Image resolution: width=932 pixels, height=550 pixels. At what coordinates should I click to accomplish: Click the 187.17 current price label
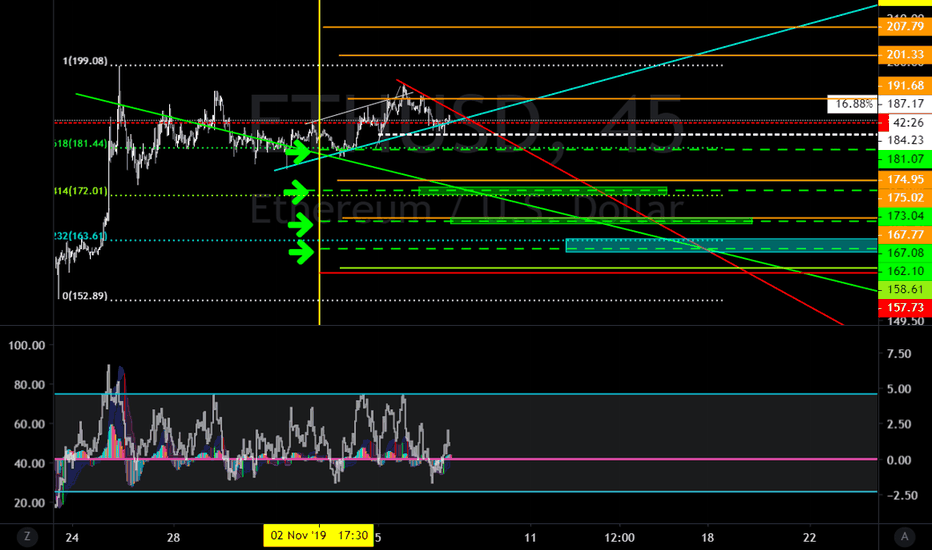tap(905, 104)
